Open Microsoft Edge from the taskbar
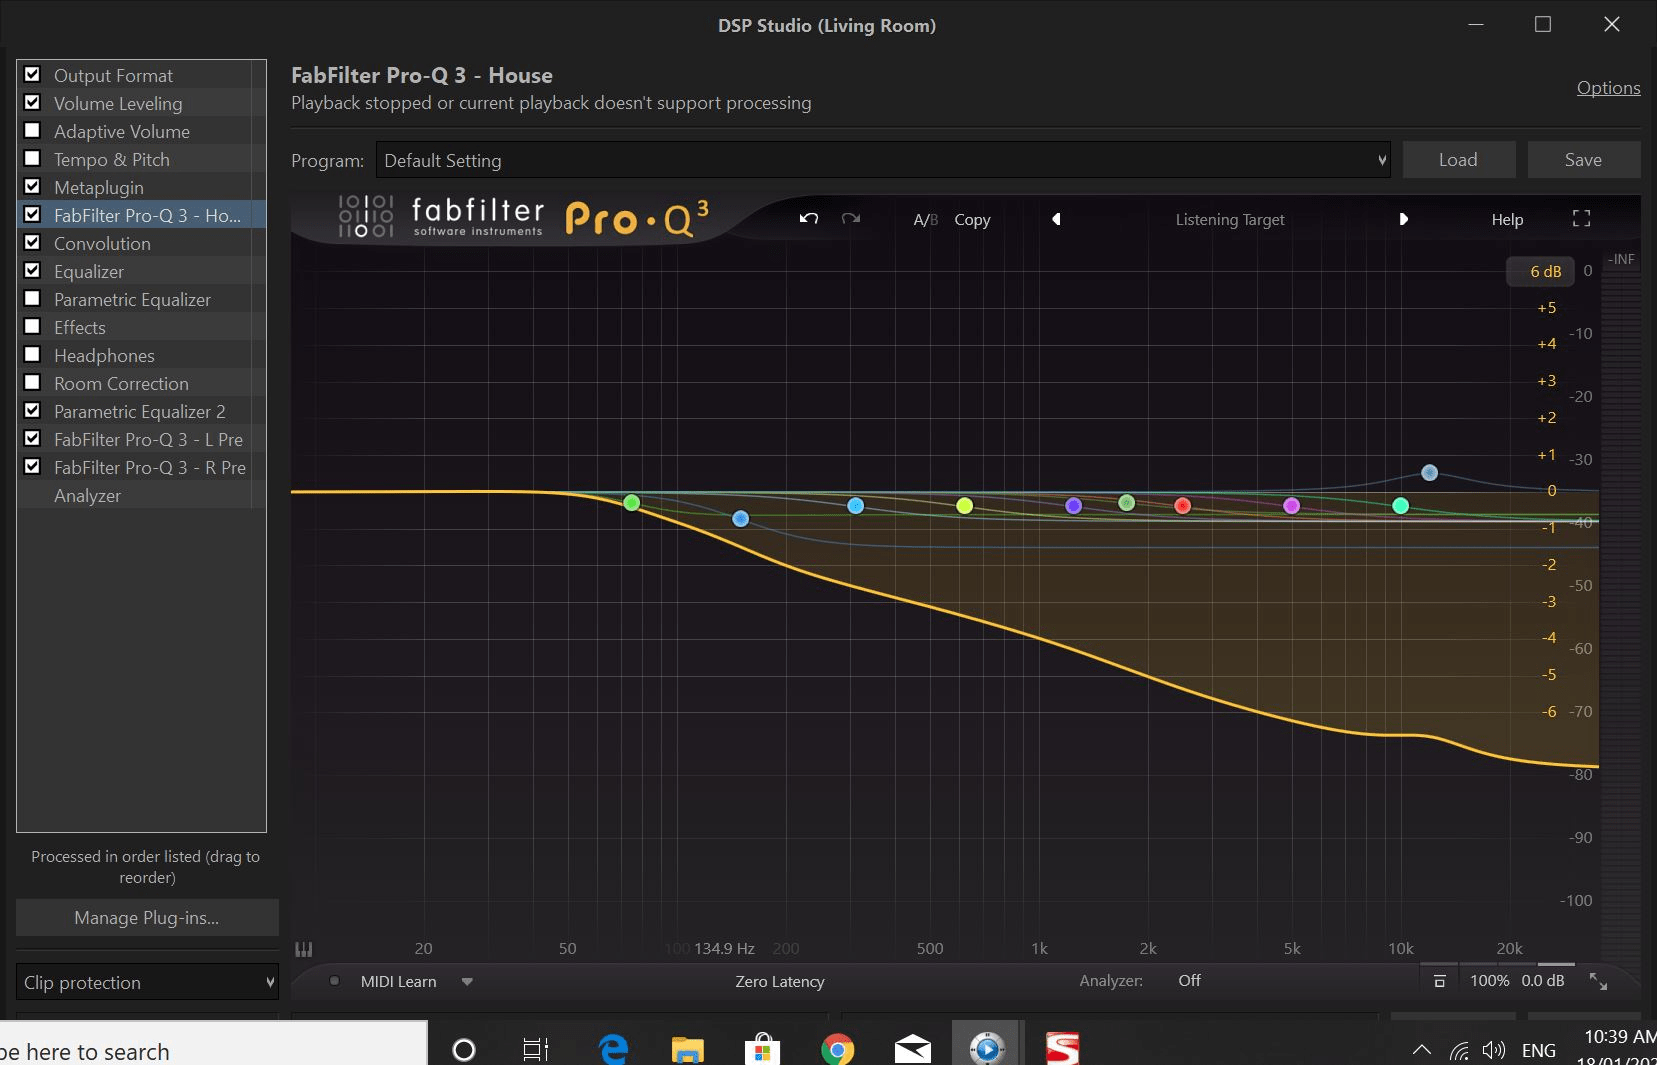This screenshot has width=1657, height=1065. coord(613,1049)
